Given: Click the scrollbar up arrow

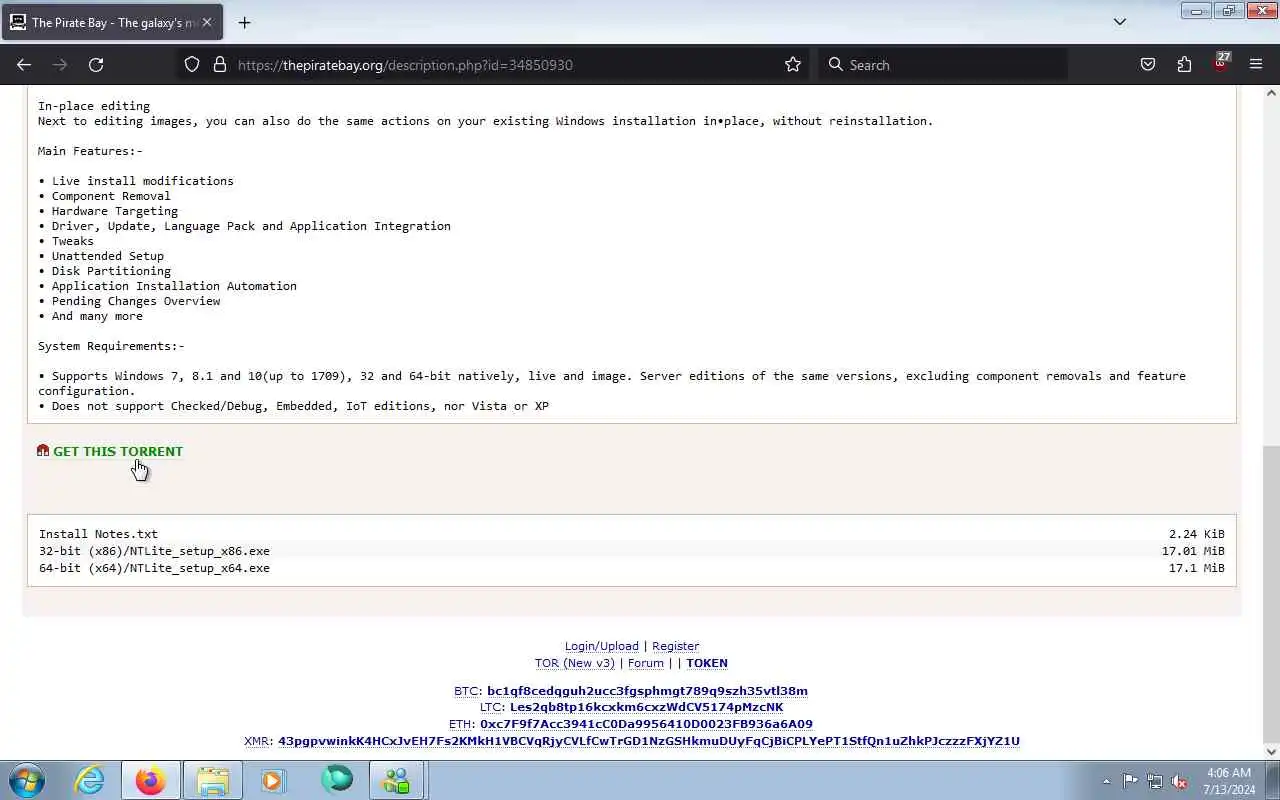Looking at the screenshot, I should 1271,93.
